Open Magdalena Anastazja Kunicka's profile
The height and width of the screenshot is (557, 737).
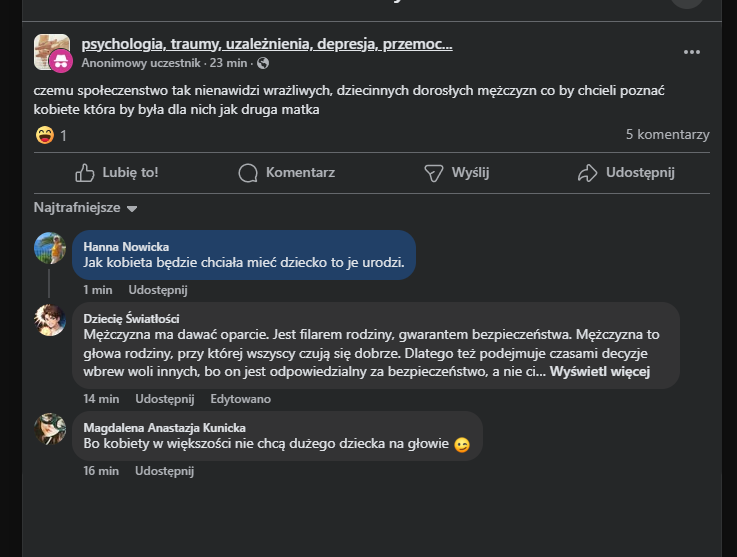(x=164, y=427)
